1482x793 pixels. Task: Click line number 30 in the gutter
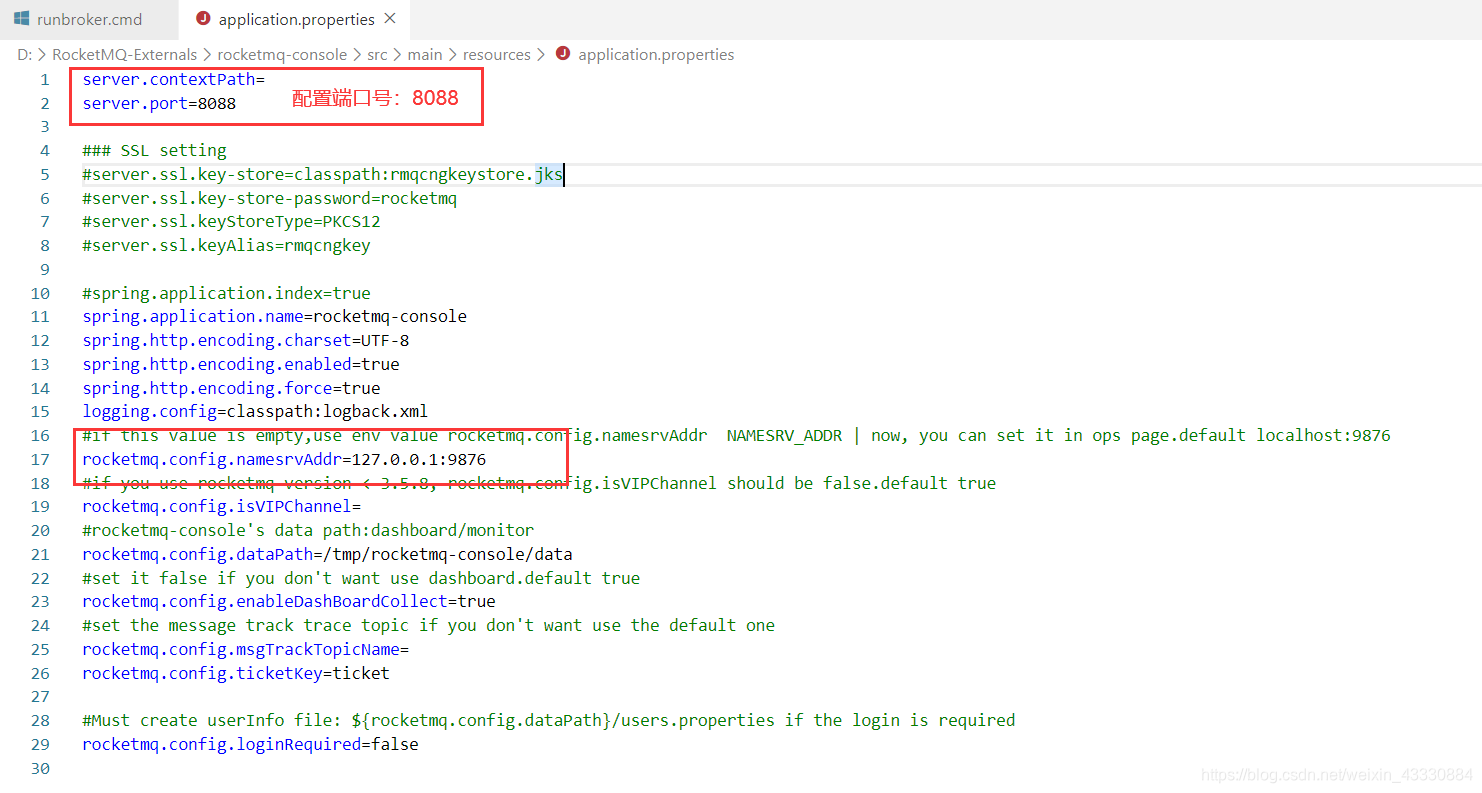click(x=40, y=768)
